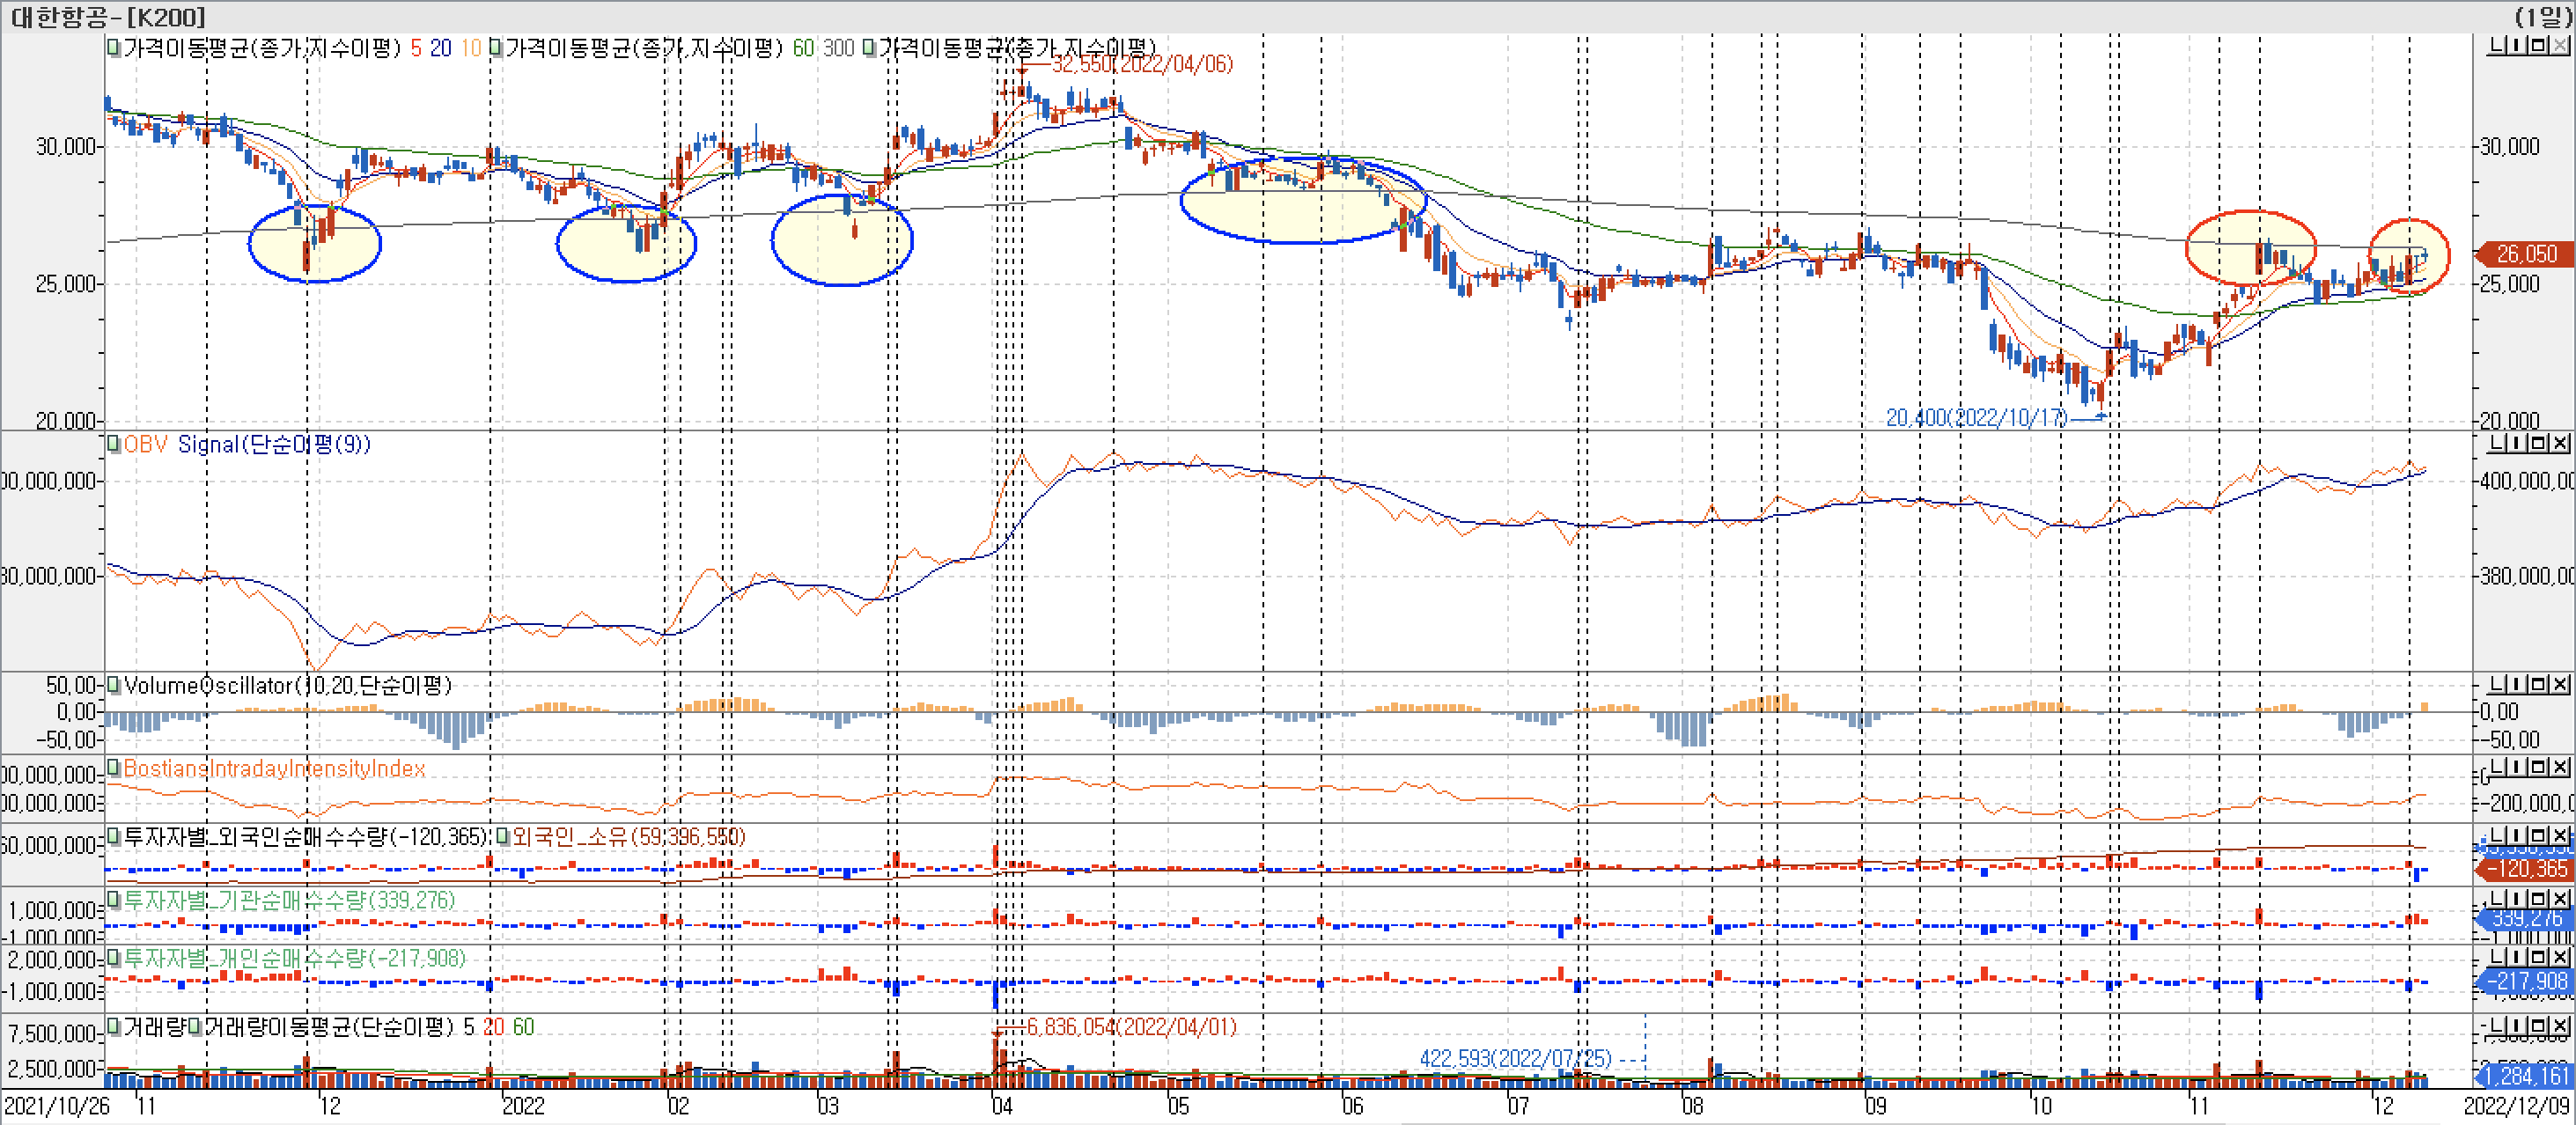Click the 6,836,054 peak volume label
The width and height of the screenshot is (2576, 1125).
coord(1131,1027)
